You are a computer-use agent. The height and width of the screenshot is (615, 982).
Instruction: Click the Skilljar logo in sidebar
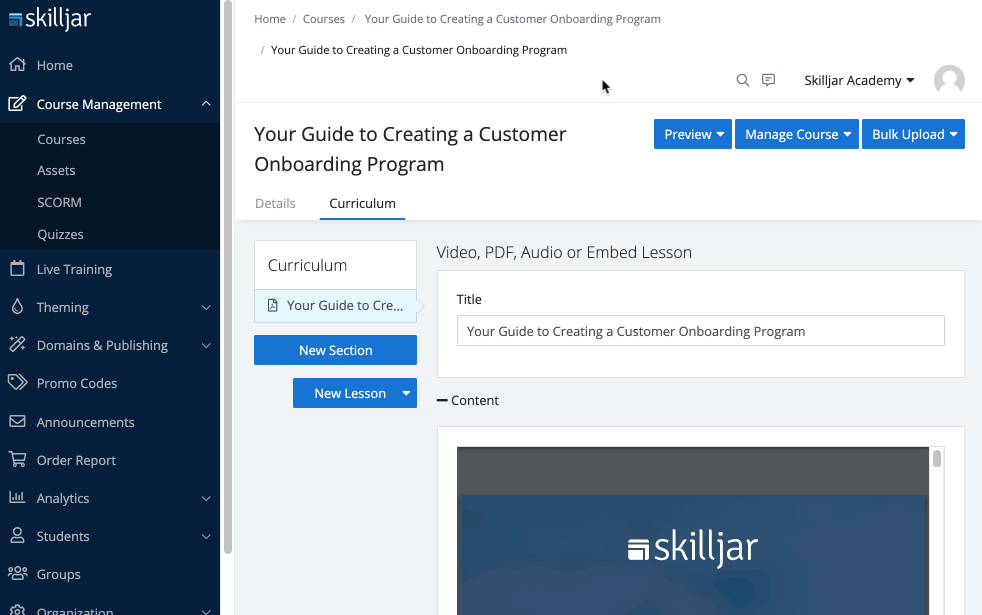point(49,19)
